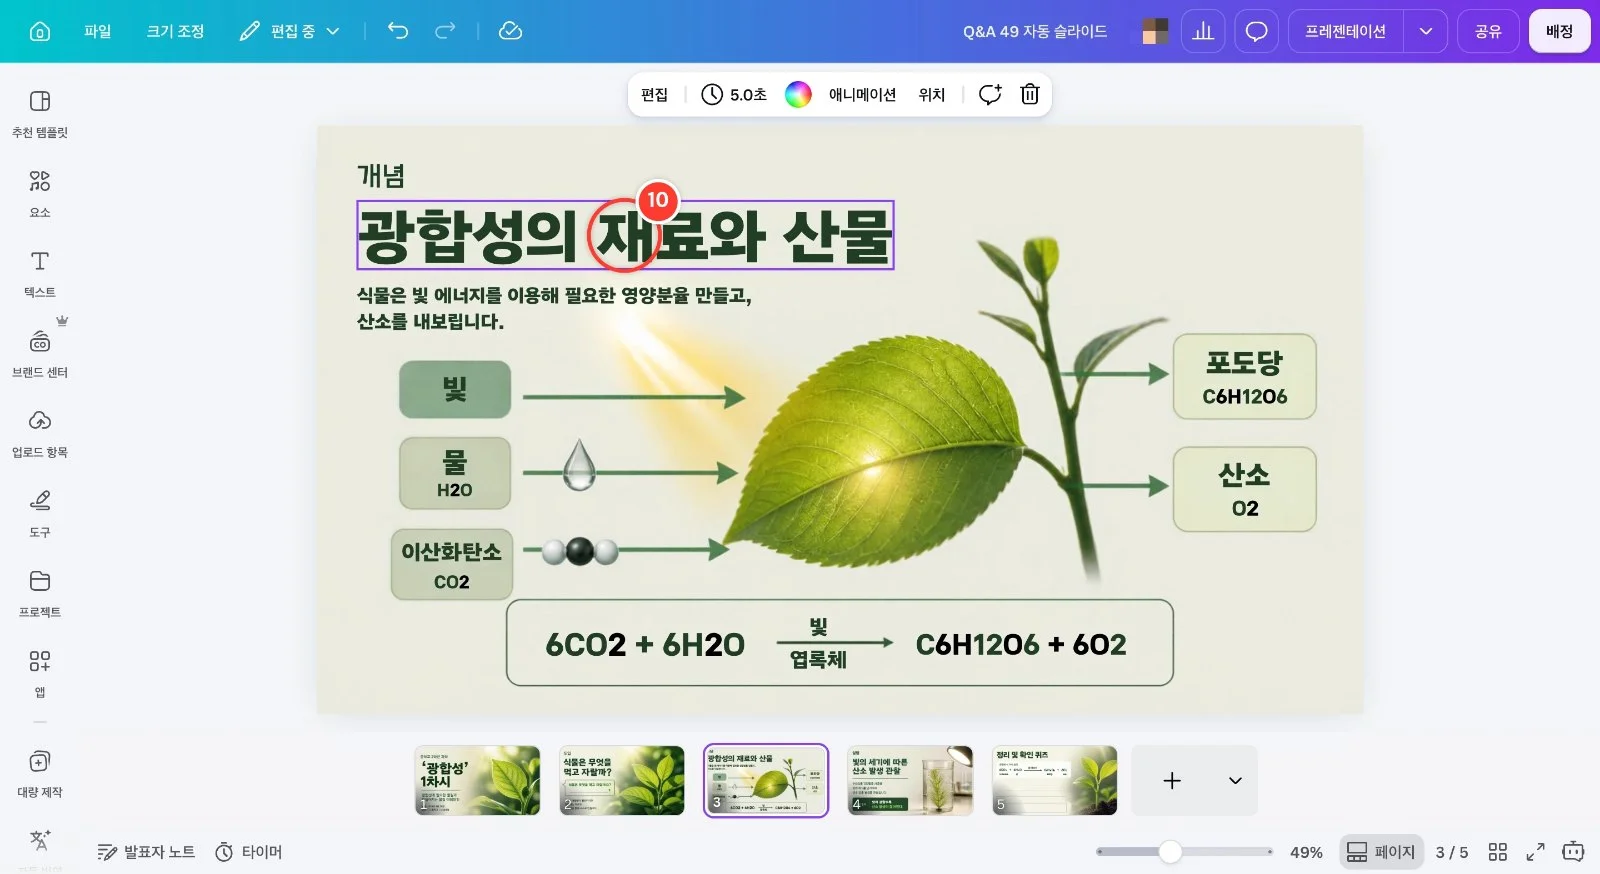Open the 5.0초 duration setting
1600x874 pixels.
pos(734,94)
